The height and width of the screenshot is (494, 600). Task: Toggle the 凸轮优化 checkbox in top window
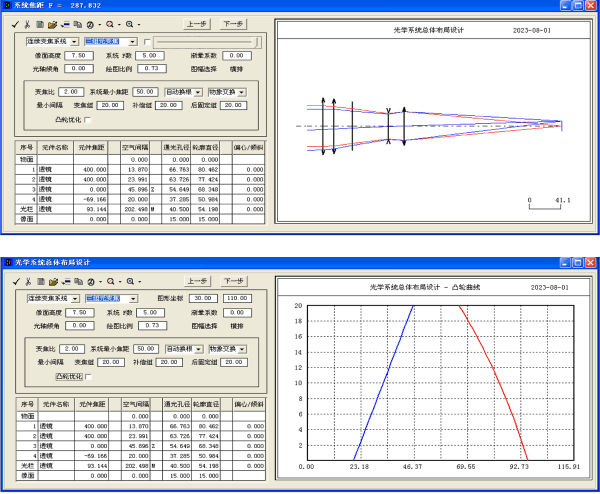click(88, 119)
